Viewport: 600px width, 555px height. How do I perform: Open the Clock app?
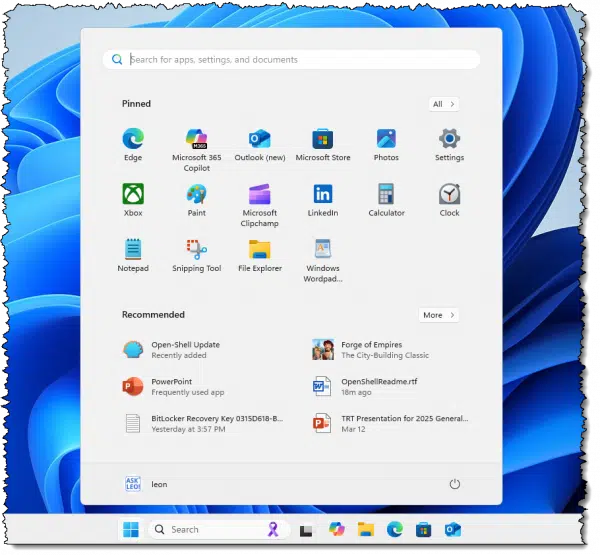point(449,200)
